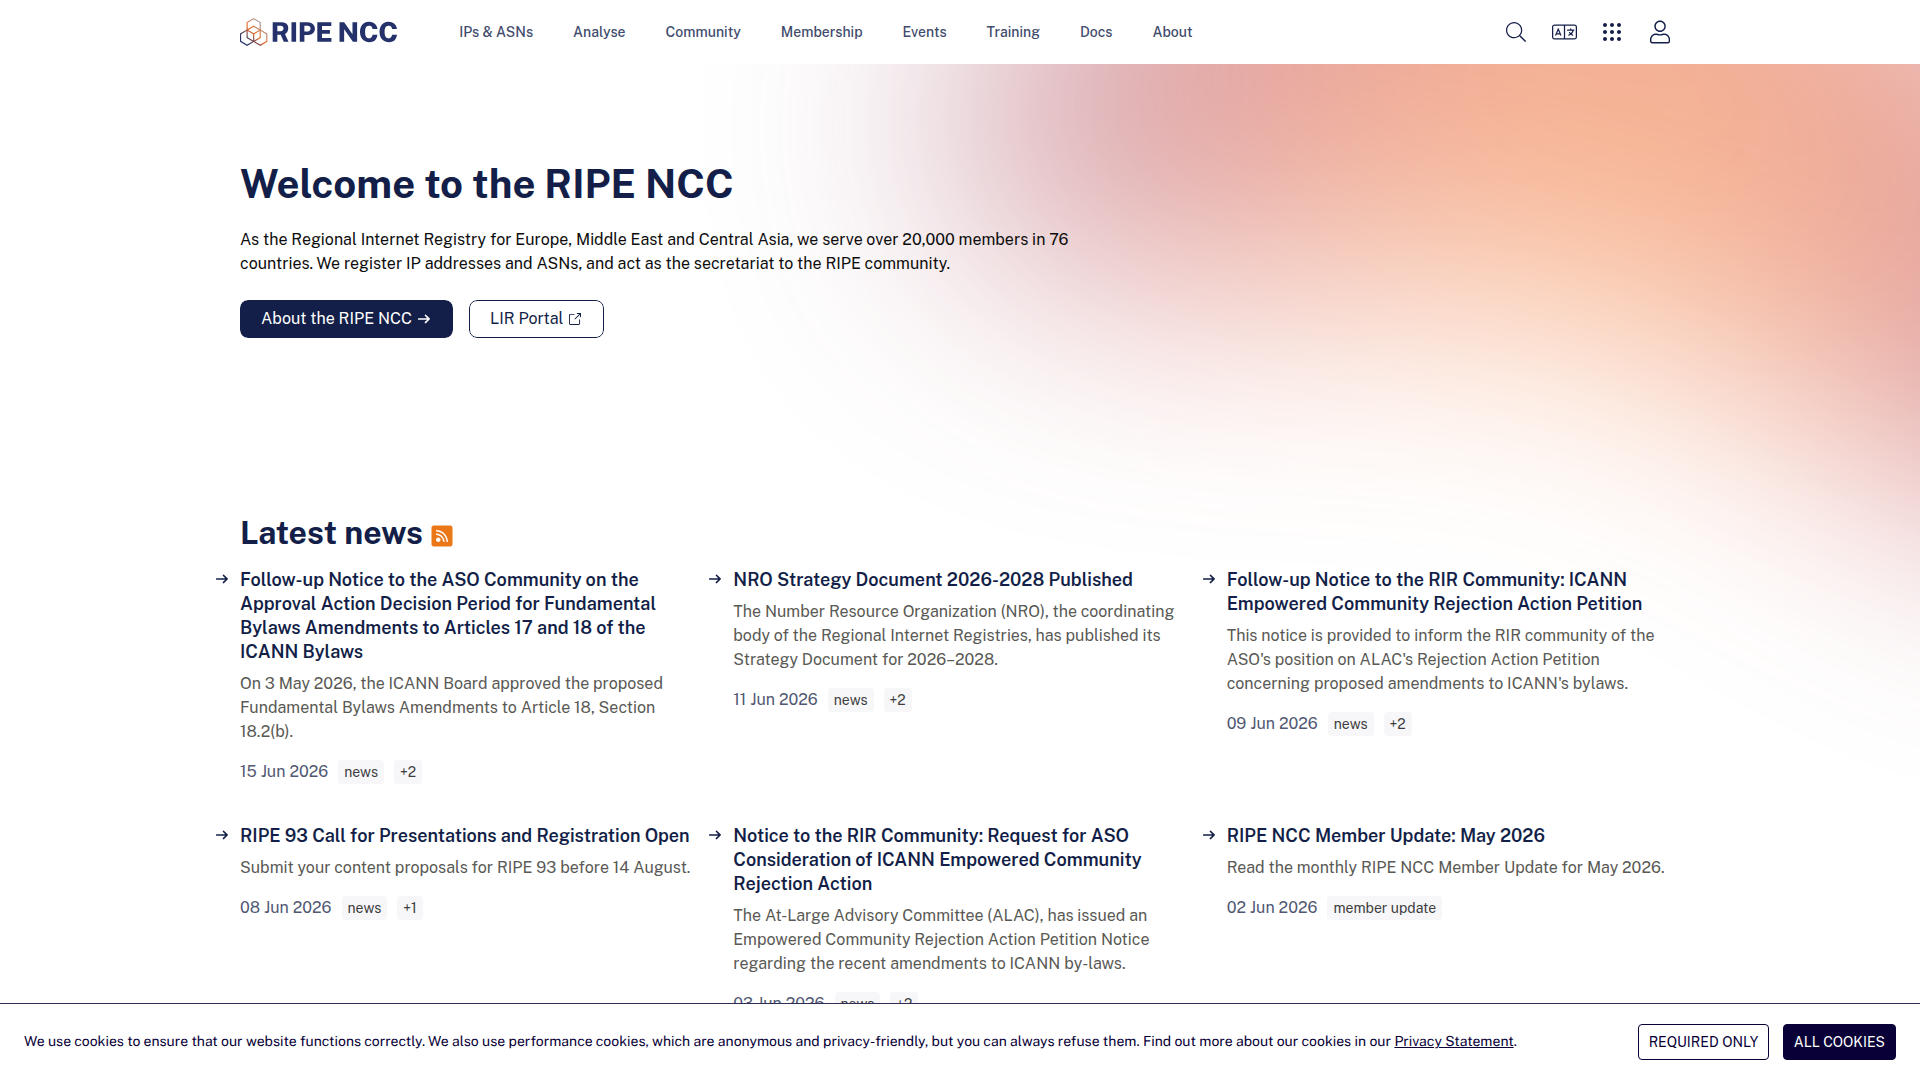1920x1080 pixels.
Task: Click the About the RIPE NCC button
Action: (346, 319)
